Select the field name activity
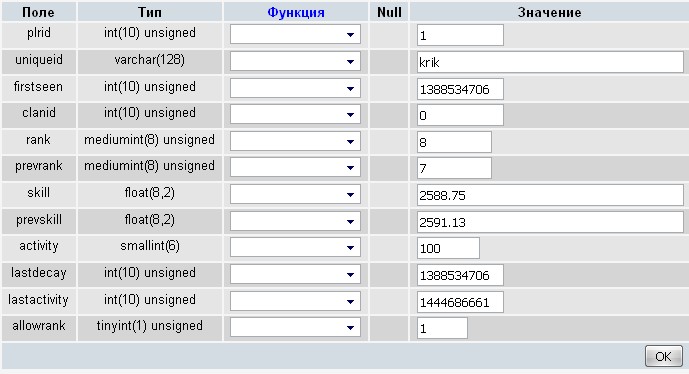 tap(39, 246)
